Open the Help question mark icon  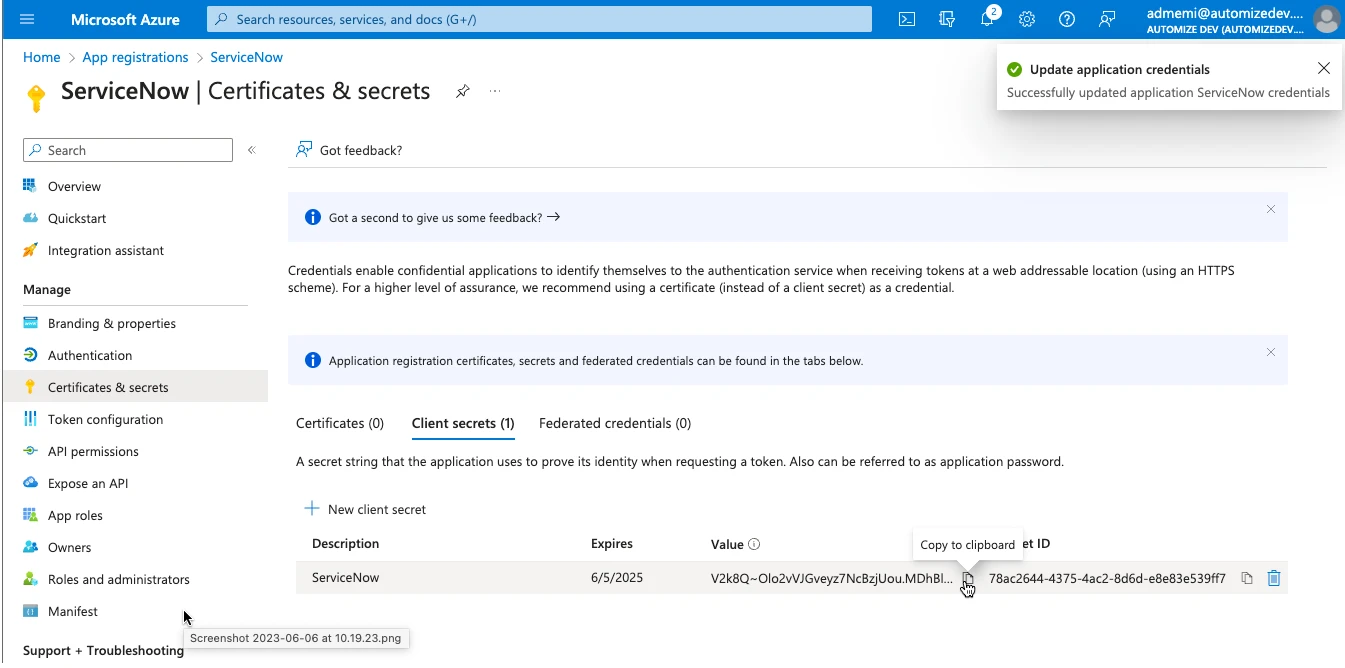(1067, 19)
